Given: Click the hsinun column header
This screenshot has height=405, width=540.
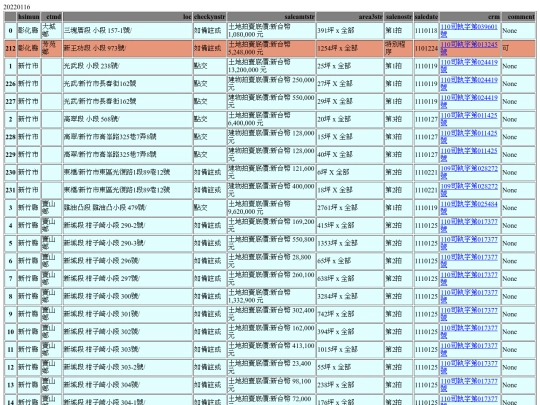Looking at the screenshot, I should click(x=29, y=17).
